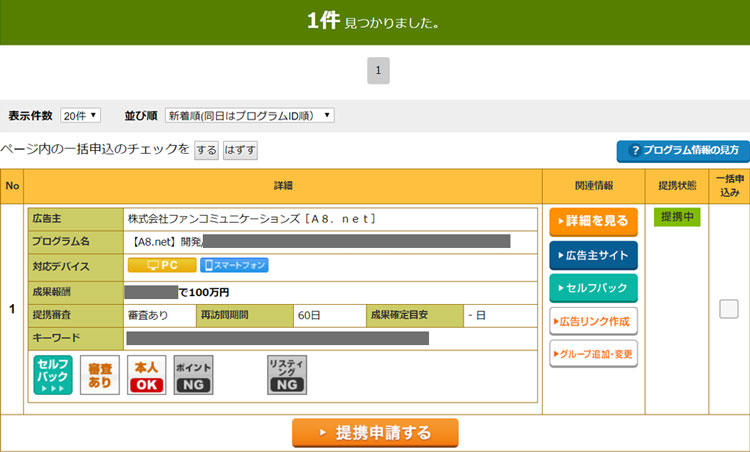This screenshot has width=750, height=452.
Task: Click advertiser name 株式会社ファンコミュニケーションズ
Action: (x=252, y=219)
